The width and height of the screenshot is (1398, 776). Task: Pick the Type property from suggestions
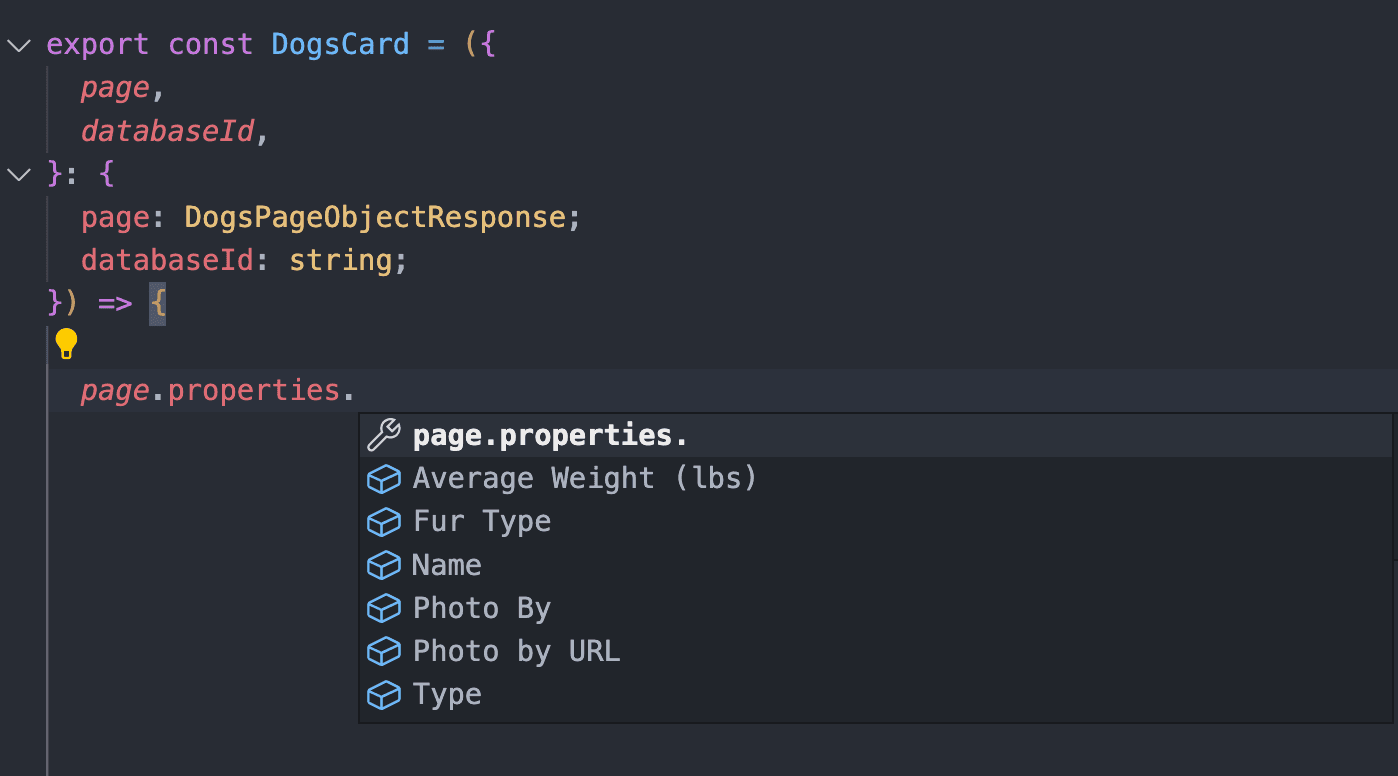tap(447, 695)
